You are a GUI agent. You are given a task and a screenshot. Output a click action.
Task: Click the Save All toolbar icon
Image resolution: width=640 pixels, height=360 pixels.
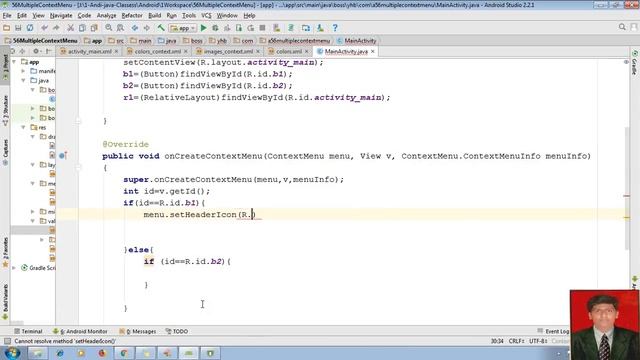18,28
